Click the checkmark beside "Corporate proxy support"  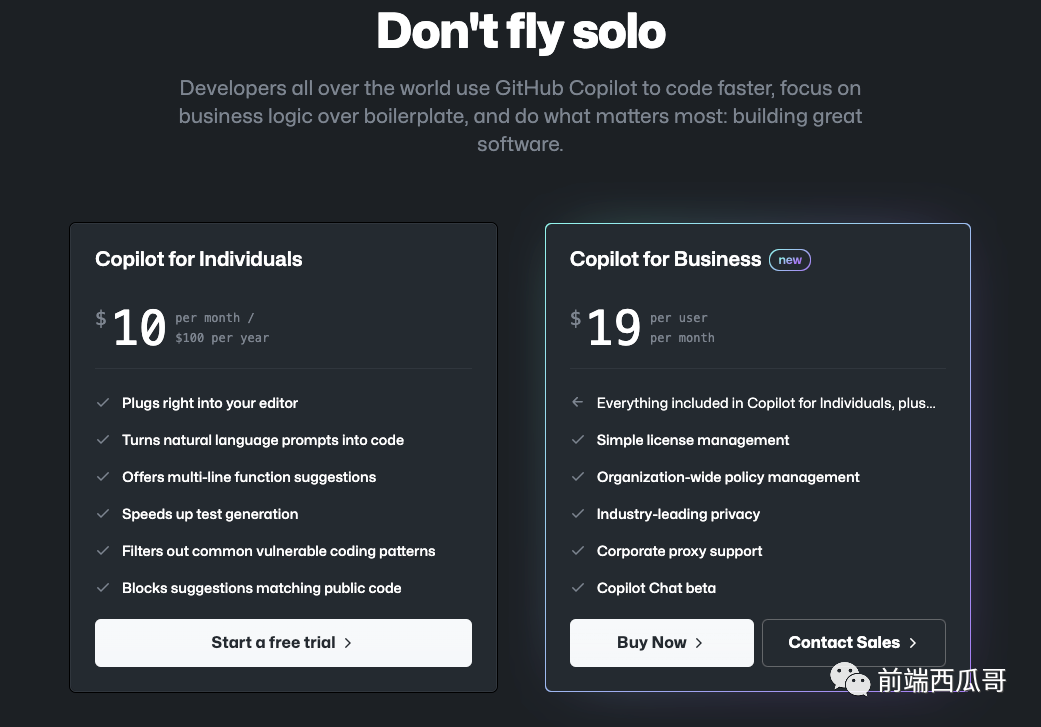click(x=578, y=551)
